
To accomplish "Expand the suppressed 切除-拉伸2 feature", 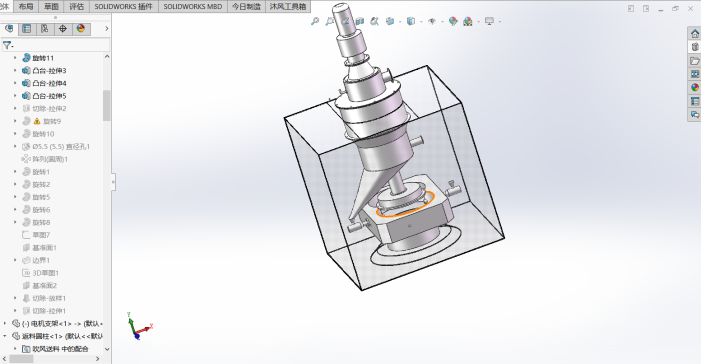I will coord(15,108).
